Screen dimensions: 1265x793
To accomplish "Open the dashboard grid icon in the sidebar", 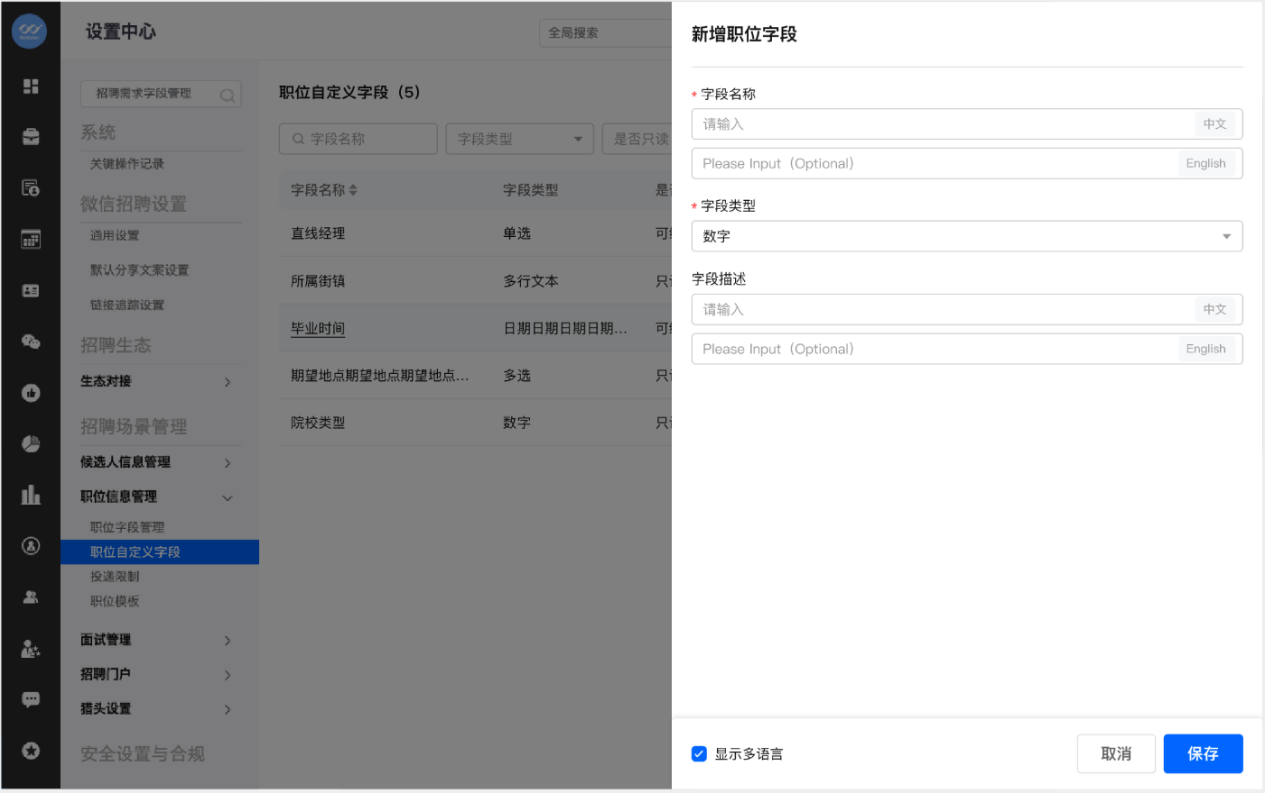I will (x=30, y=87).
